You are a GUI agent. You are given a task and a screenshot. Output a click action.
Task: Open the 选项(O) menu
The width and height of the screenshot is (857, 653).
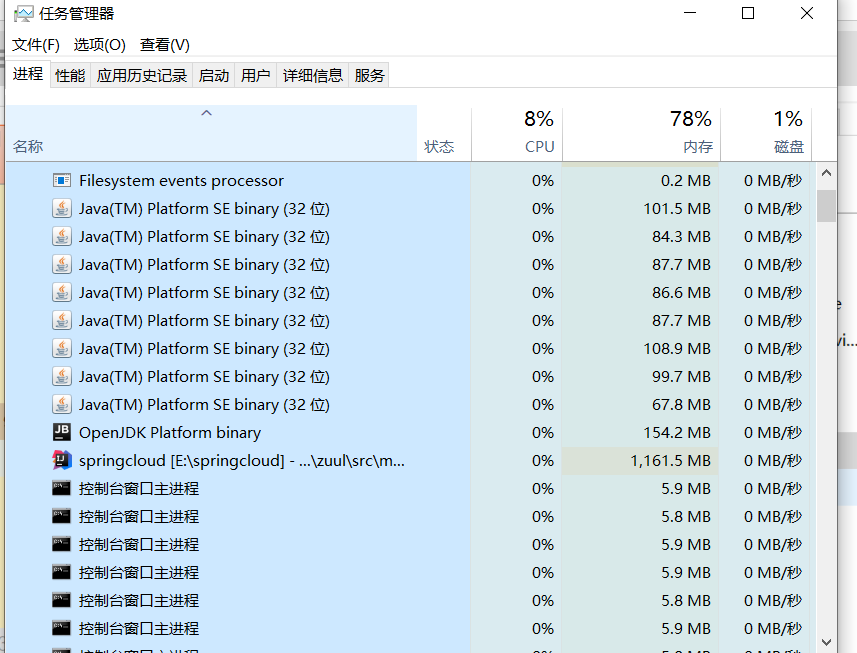pyautogui.click(x=98, y=45)
